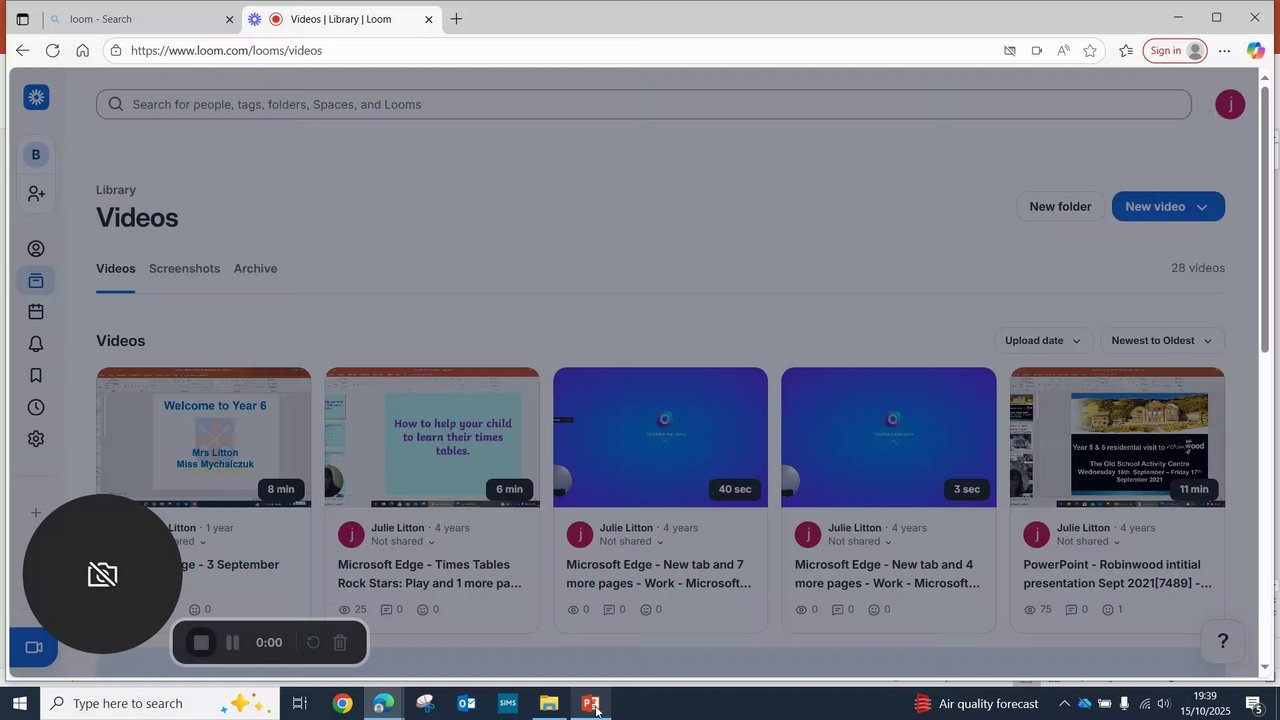Open the Meetings calendar icon in sidebar
1280x720 pixels.
[x=36, y=312]
